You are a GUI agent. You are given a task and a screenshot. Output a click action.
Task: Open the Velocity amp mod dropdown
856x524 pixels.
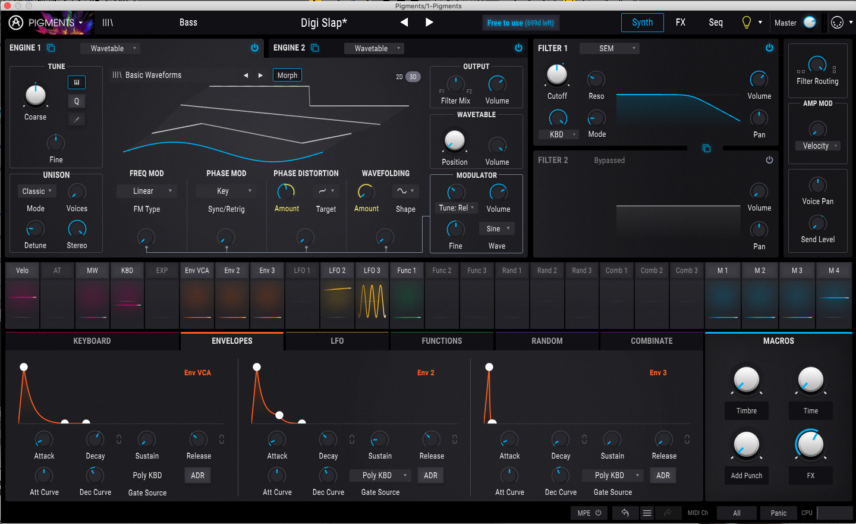tap(818, 146)
